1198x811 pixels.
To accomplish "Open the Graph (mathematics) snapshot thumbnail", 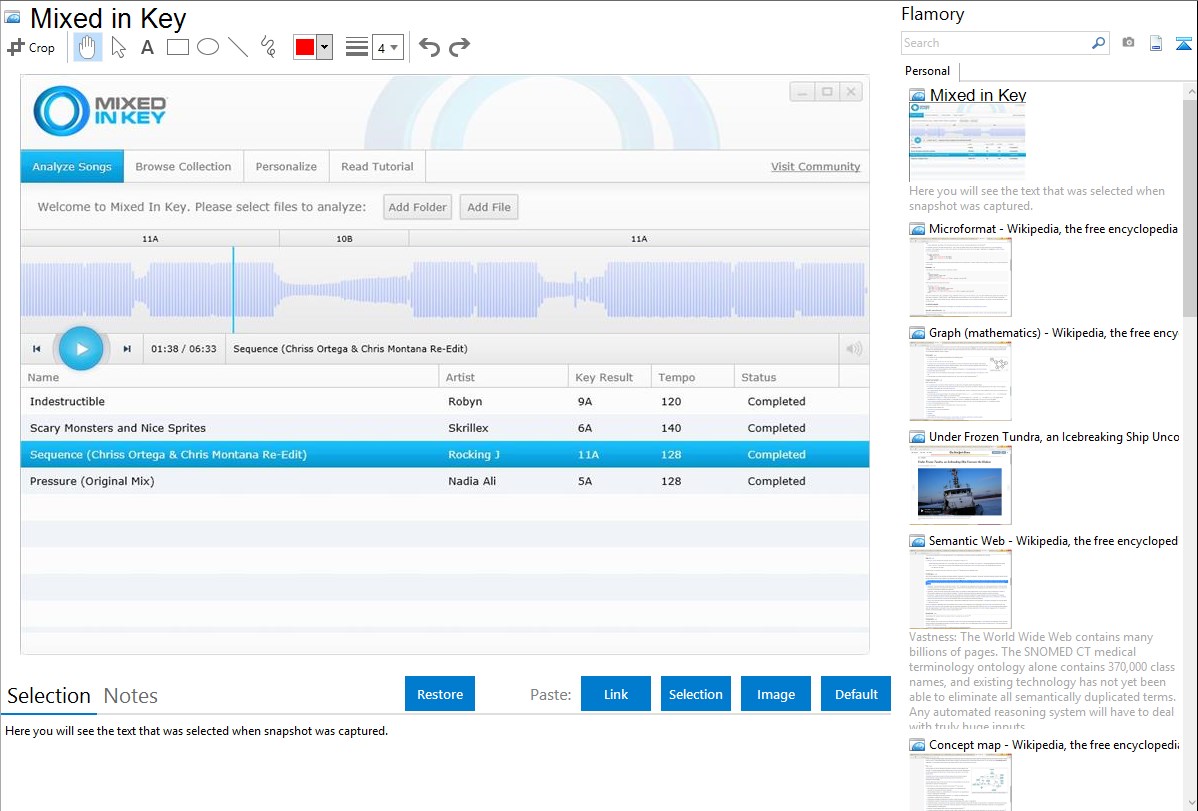I will (x=960, y=381).
